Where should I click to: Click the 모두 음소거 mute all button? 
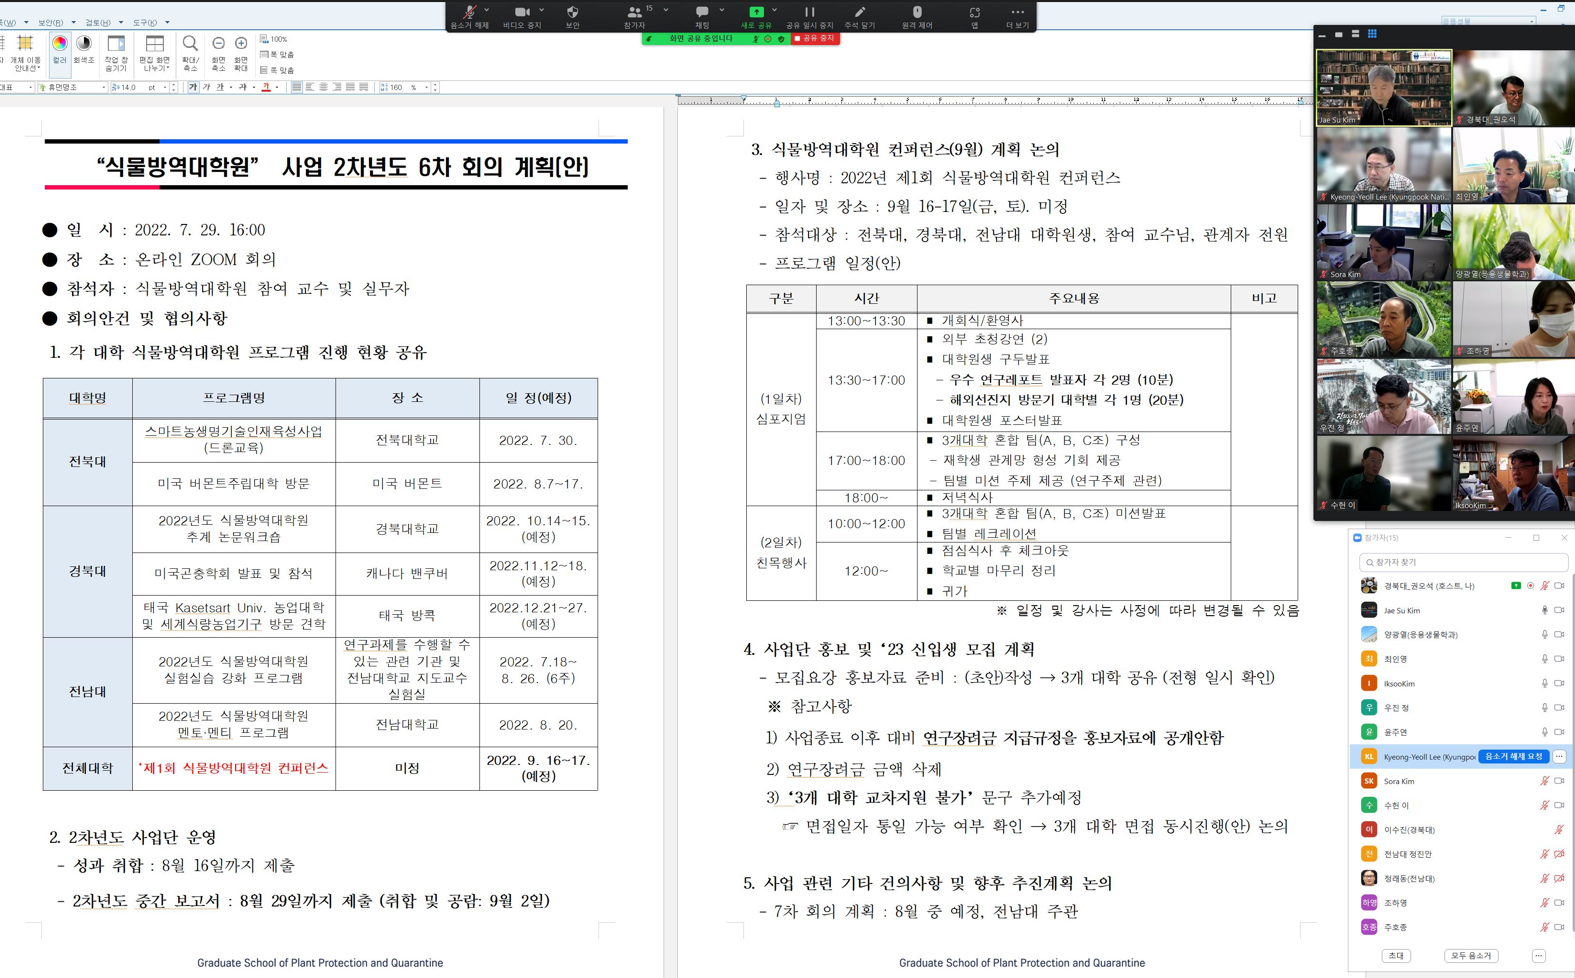coord(1471,956)
